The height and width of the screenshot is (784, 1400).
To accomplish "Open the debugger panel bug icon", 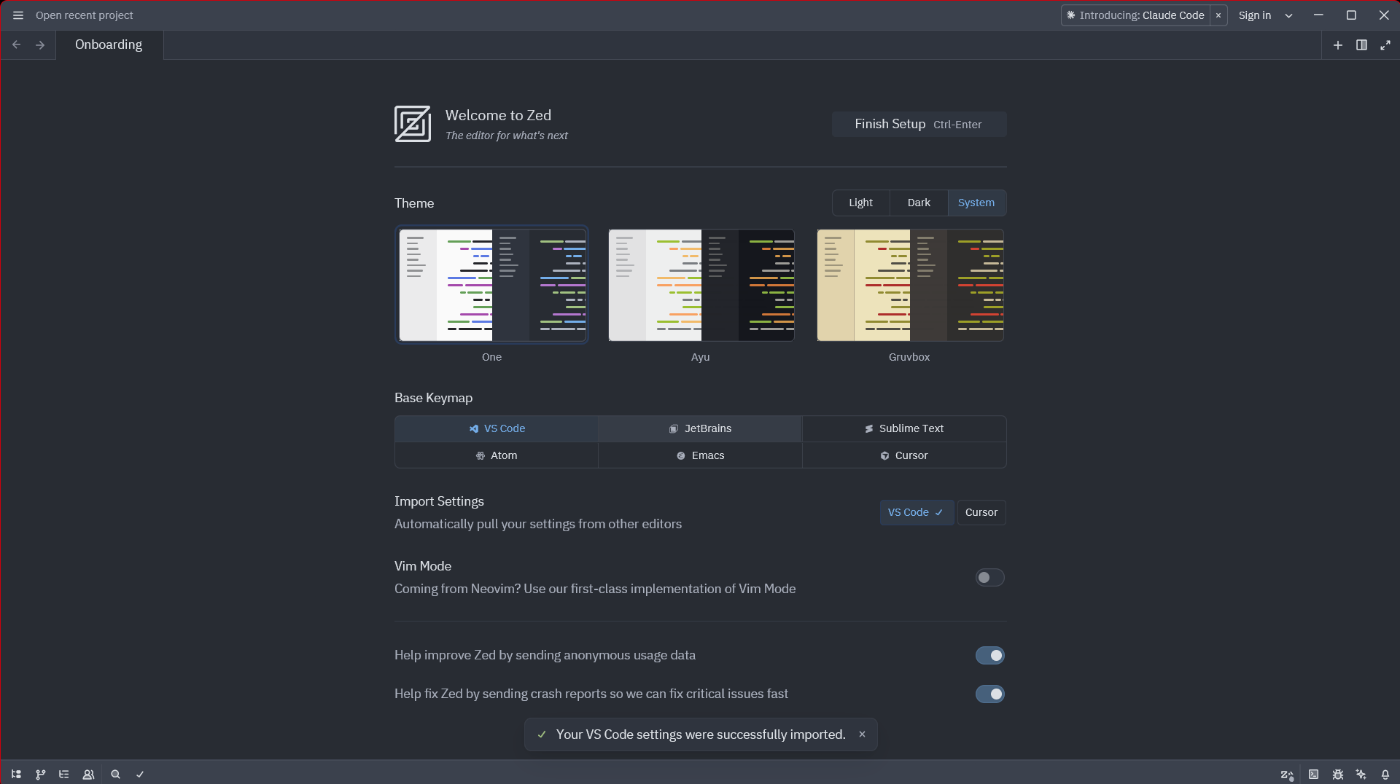I will (x=1337, y=774).
